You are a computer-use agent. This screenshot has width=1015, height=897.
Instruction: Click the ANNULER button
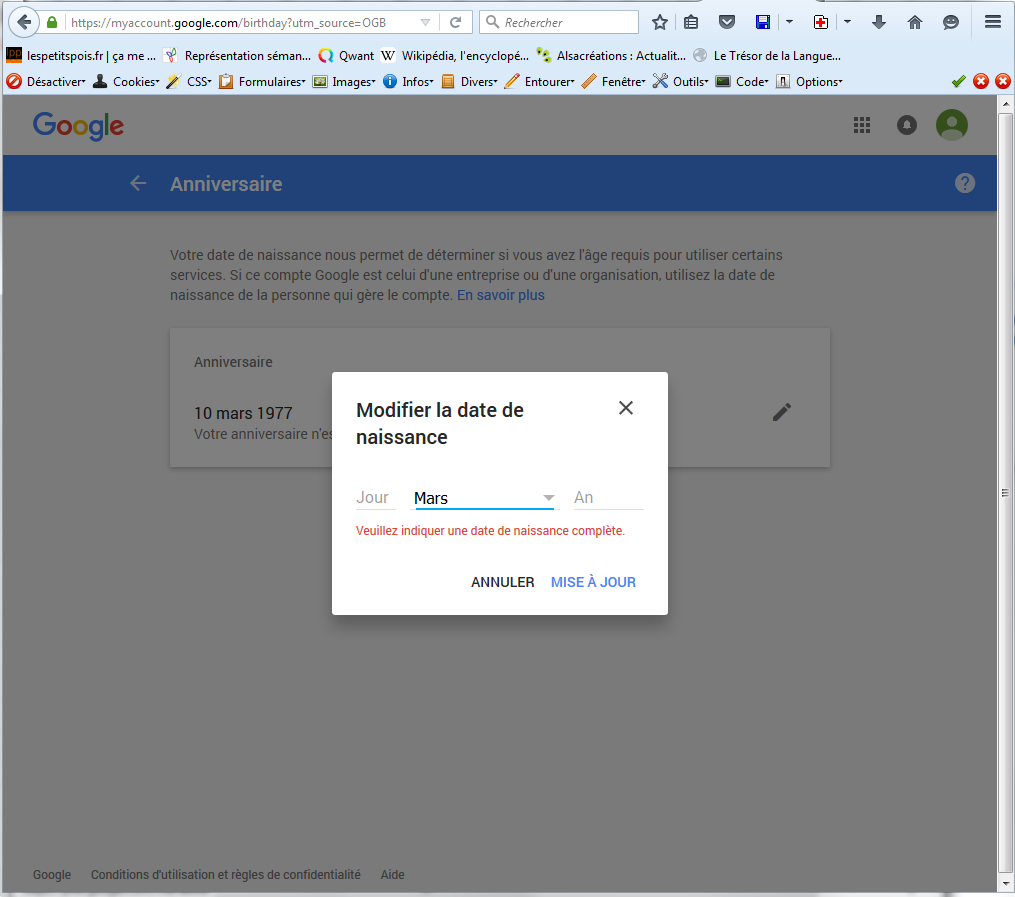(502, 582)
